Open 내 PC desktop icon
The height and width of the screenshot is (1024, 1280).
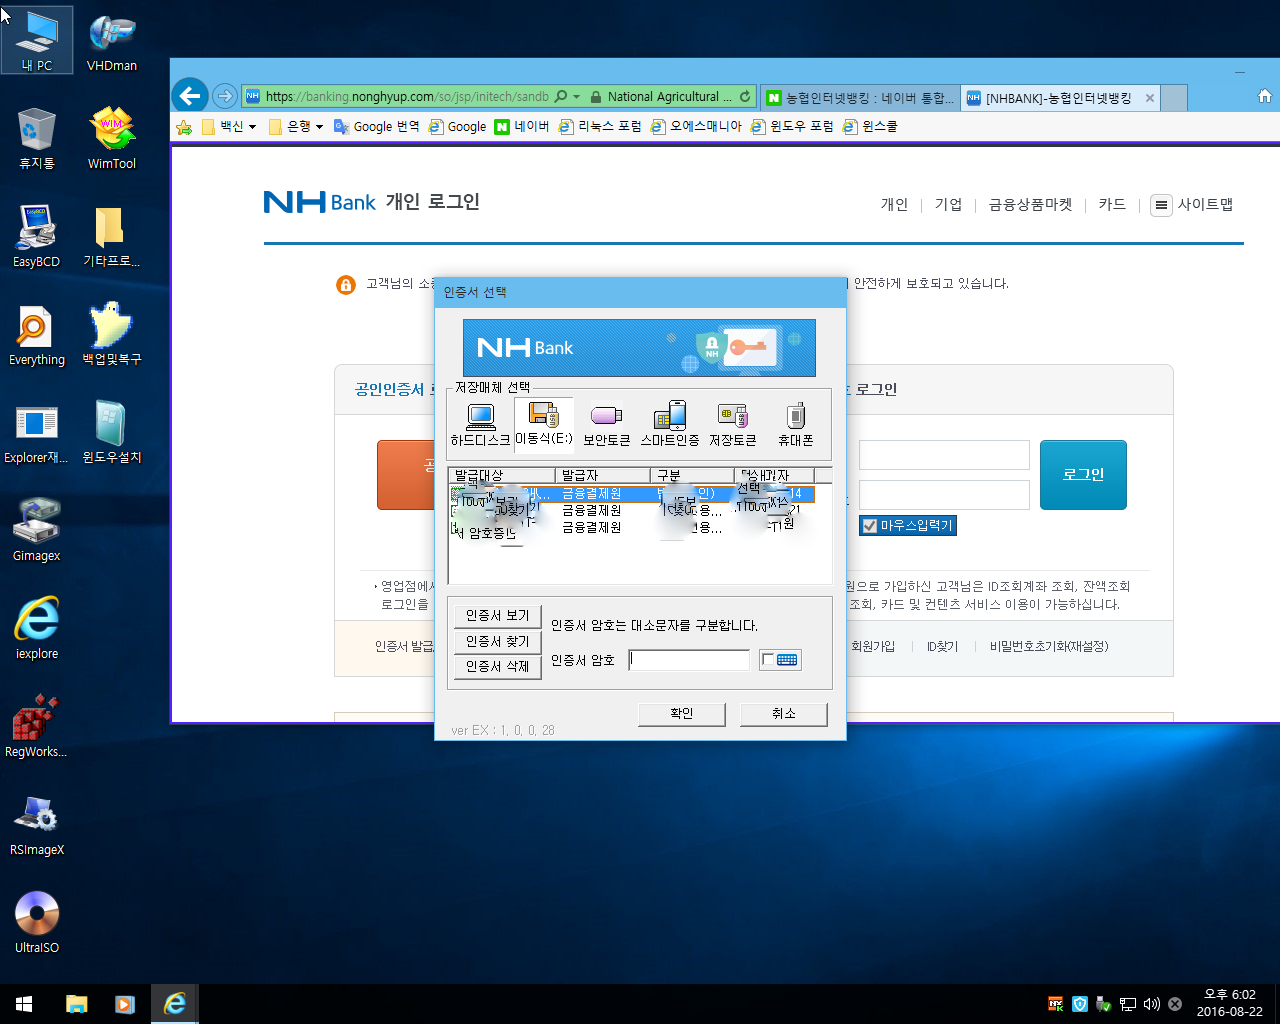[x=37, y=42]
